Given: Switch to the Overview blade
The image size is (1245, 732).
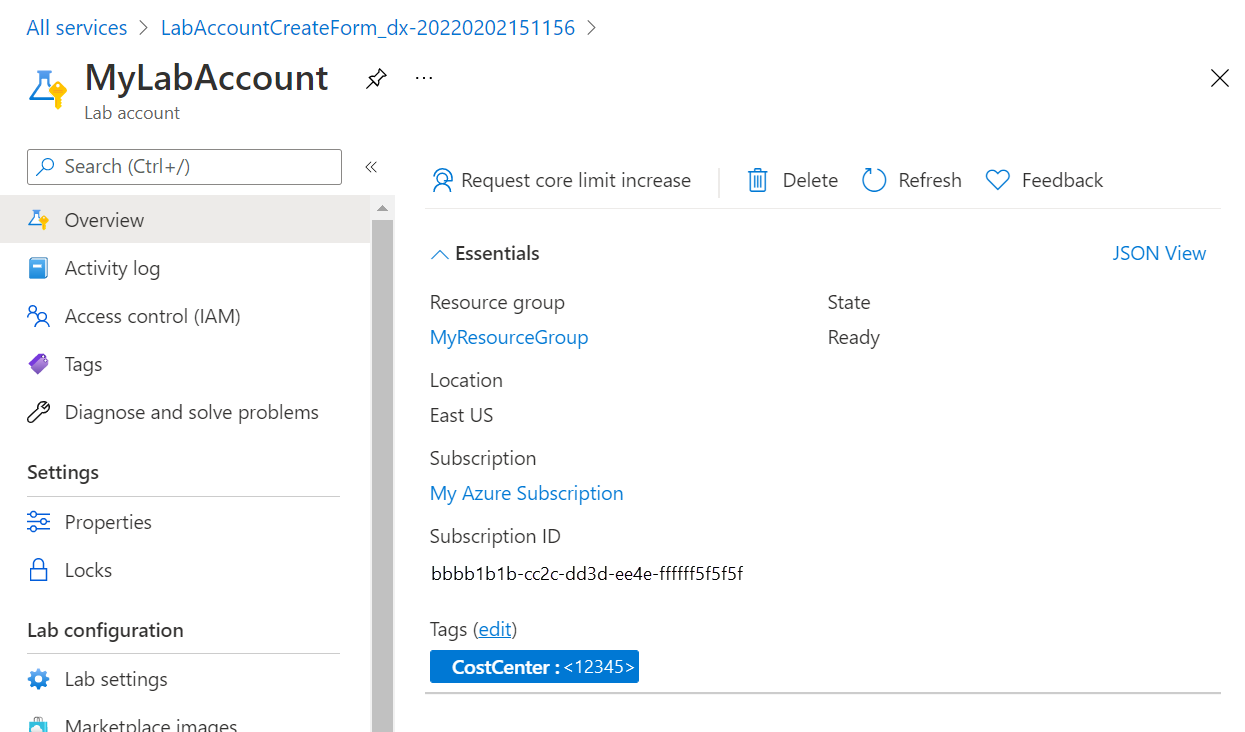Looking at the screenshot, I should click(x=103, y=219).
